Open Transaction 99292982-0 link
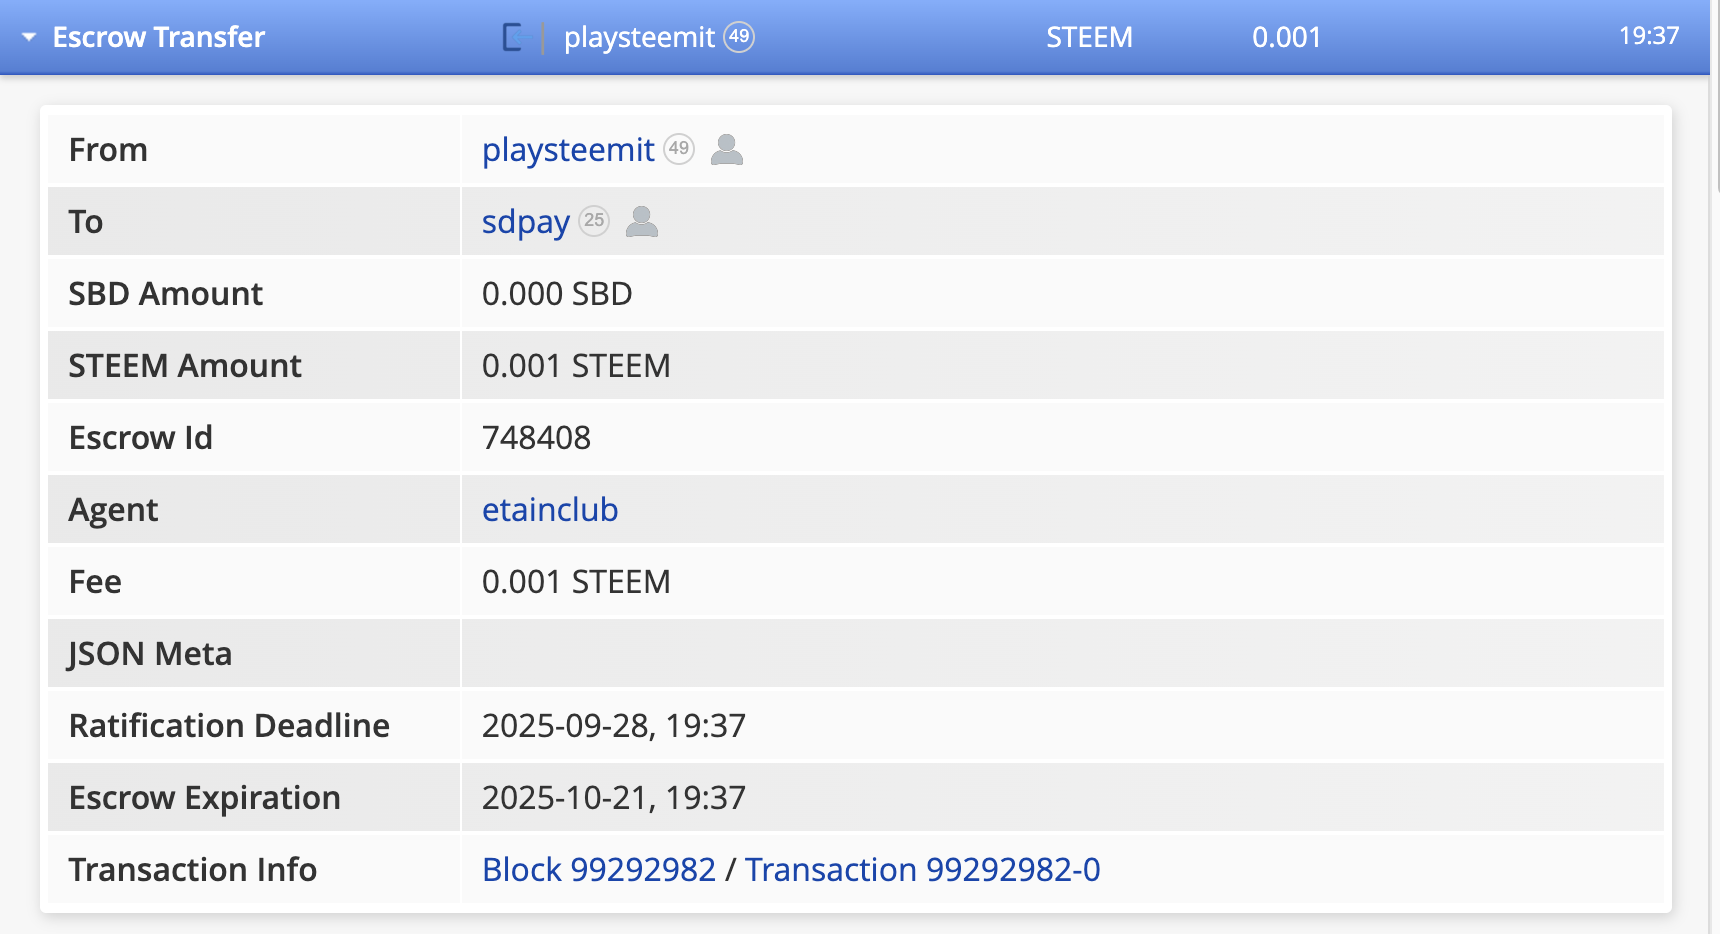The image size is (1720, 934). [923, 870]
